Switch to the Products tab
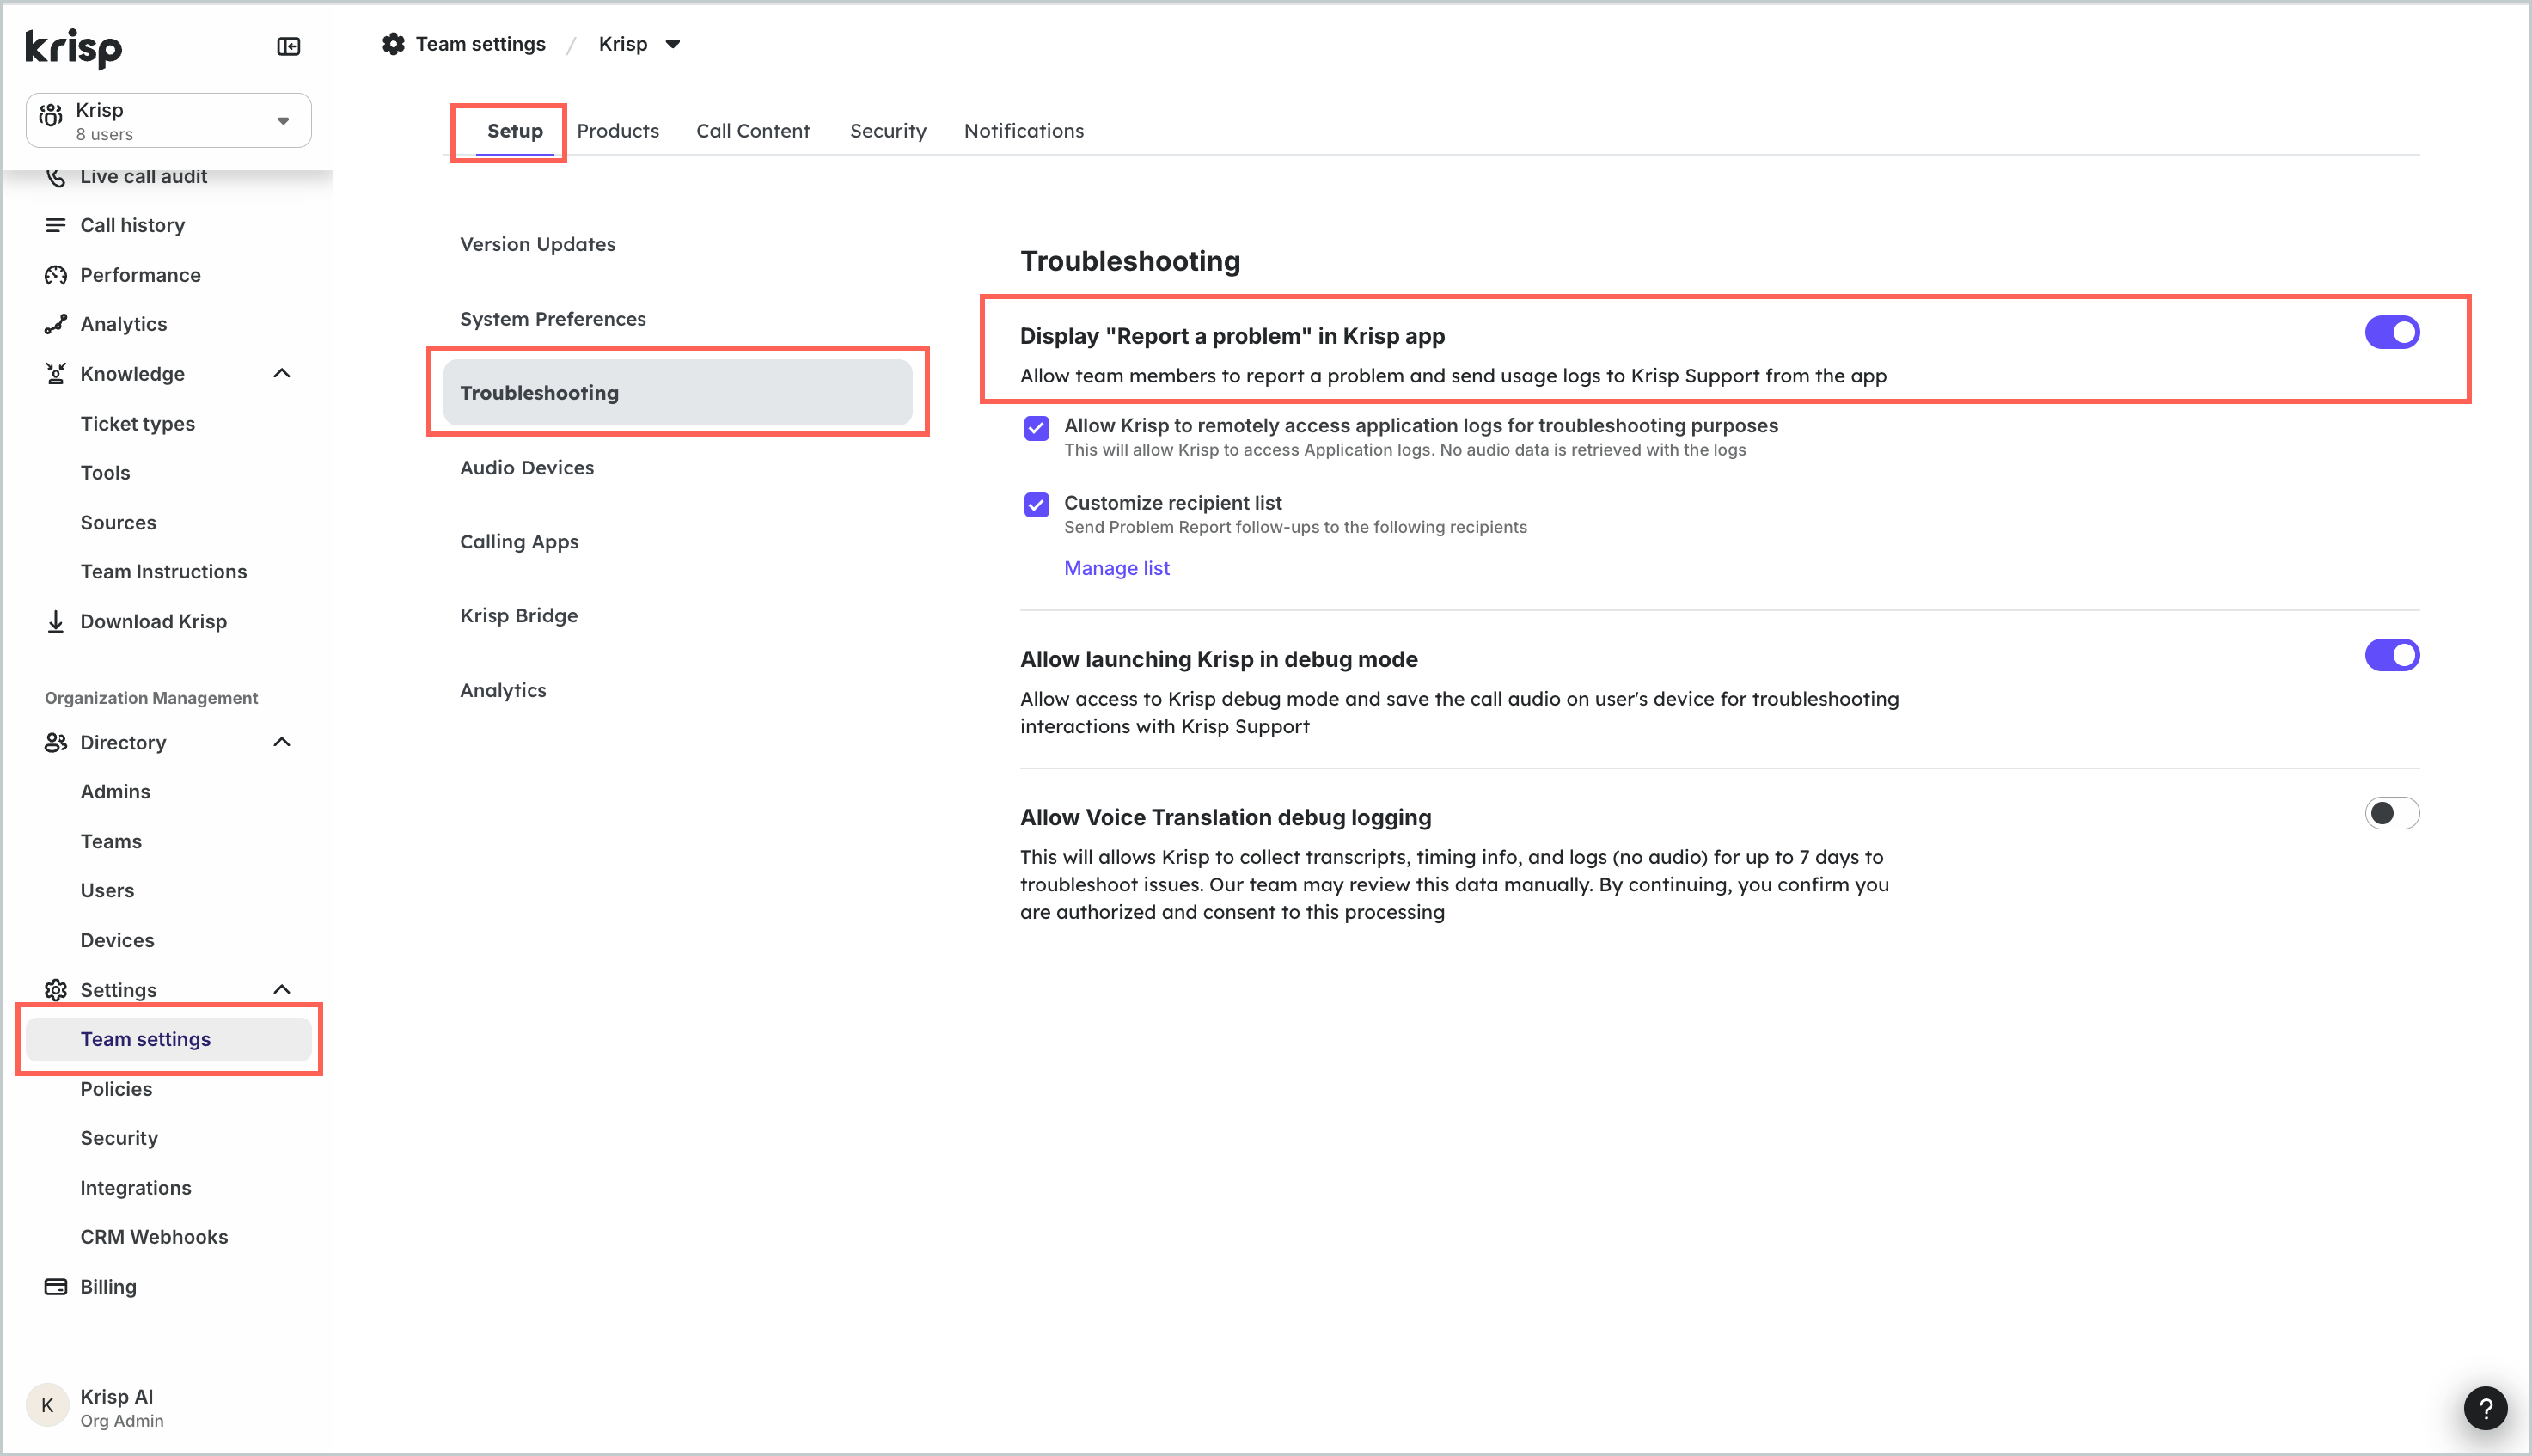2532x1456 pixels. pos(618,131)
